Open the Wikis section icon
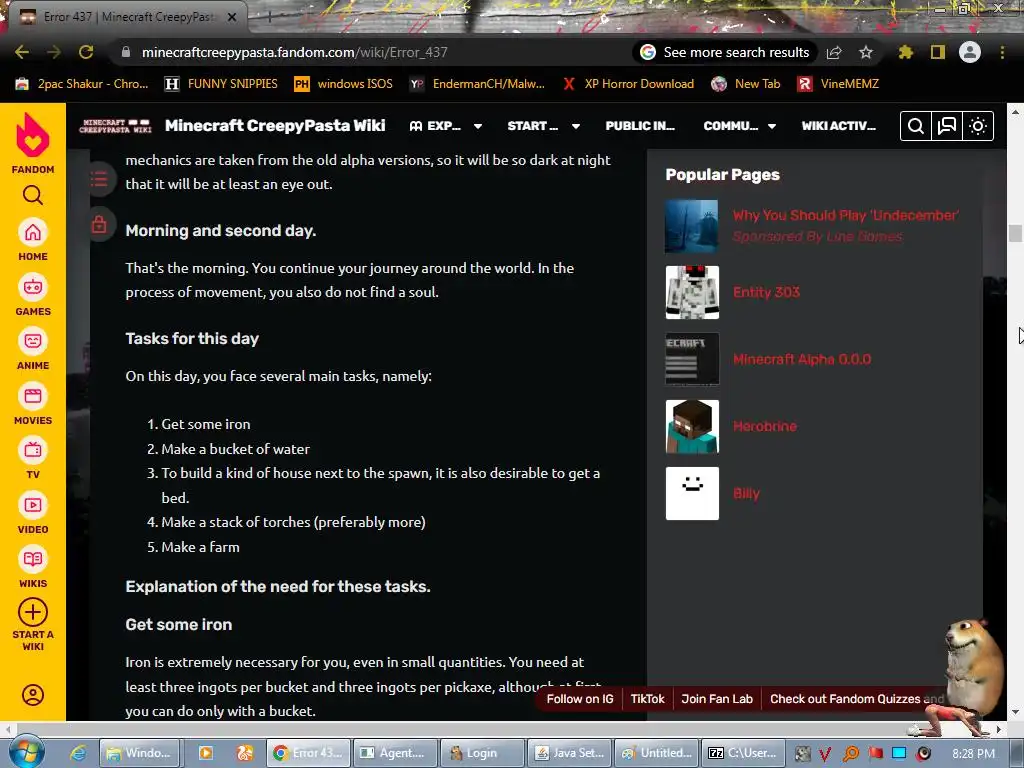 (x=33, y=559)
